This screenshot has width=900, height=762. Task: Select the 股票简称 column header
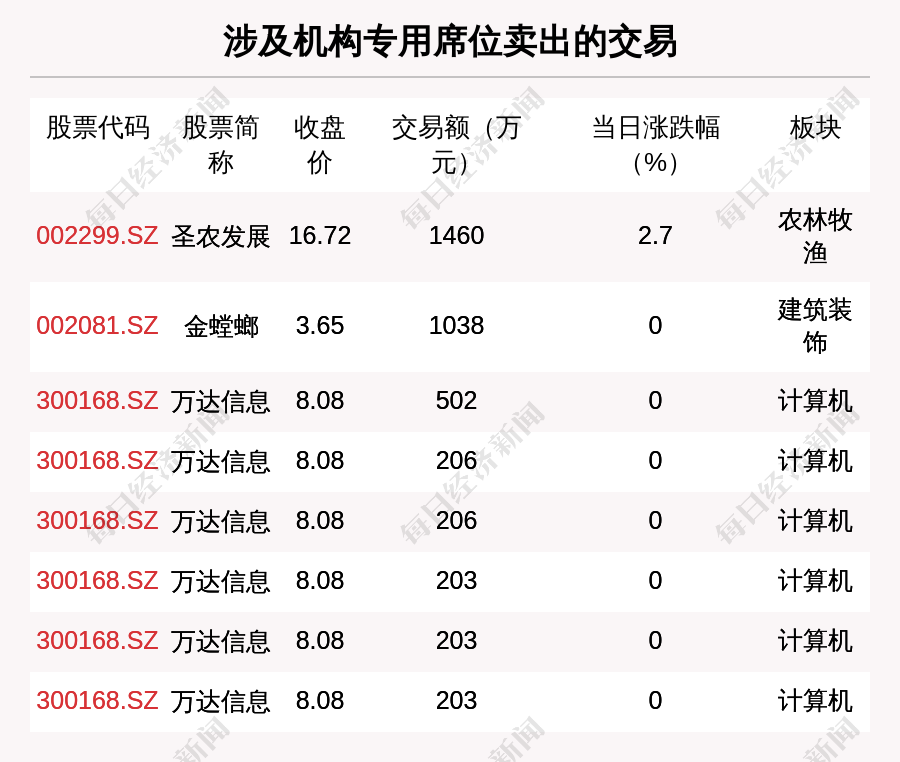coord(220,145)
